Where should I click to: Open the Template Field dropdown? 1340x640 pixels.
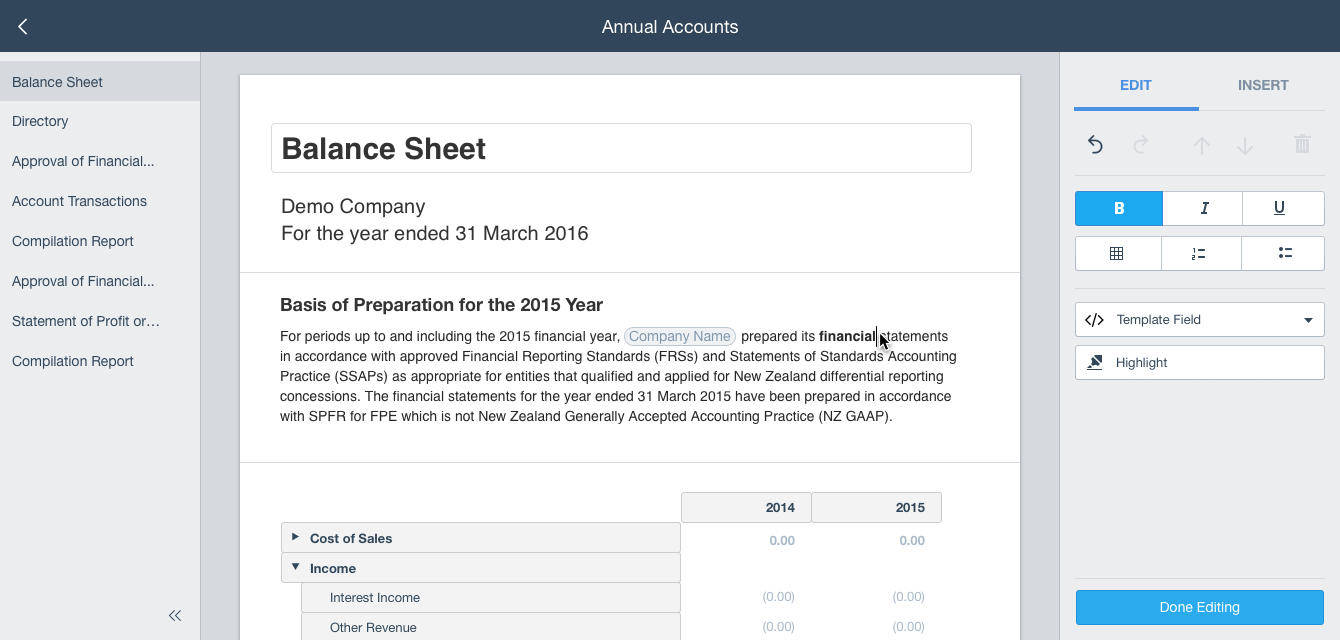[x=1200, y=320]
